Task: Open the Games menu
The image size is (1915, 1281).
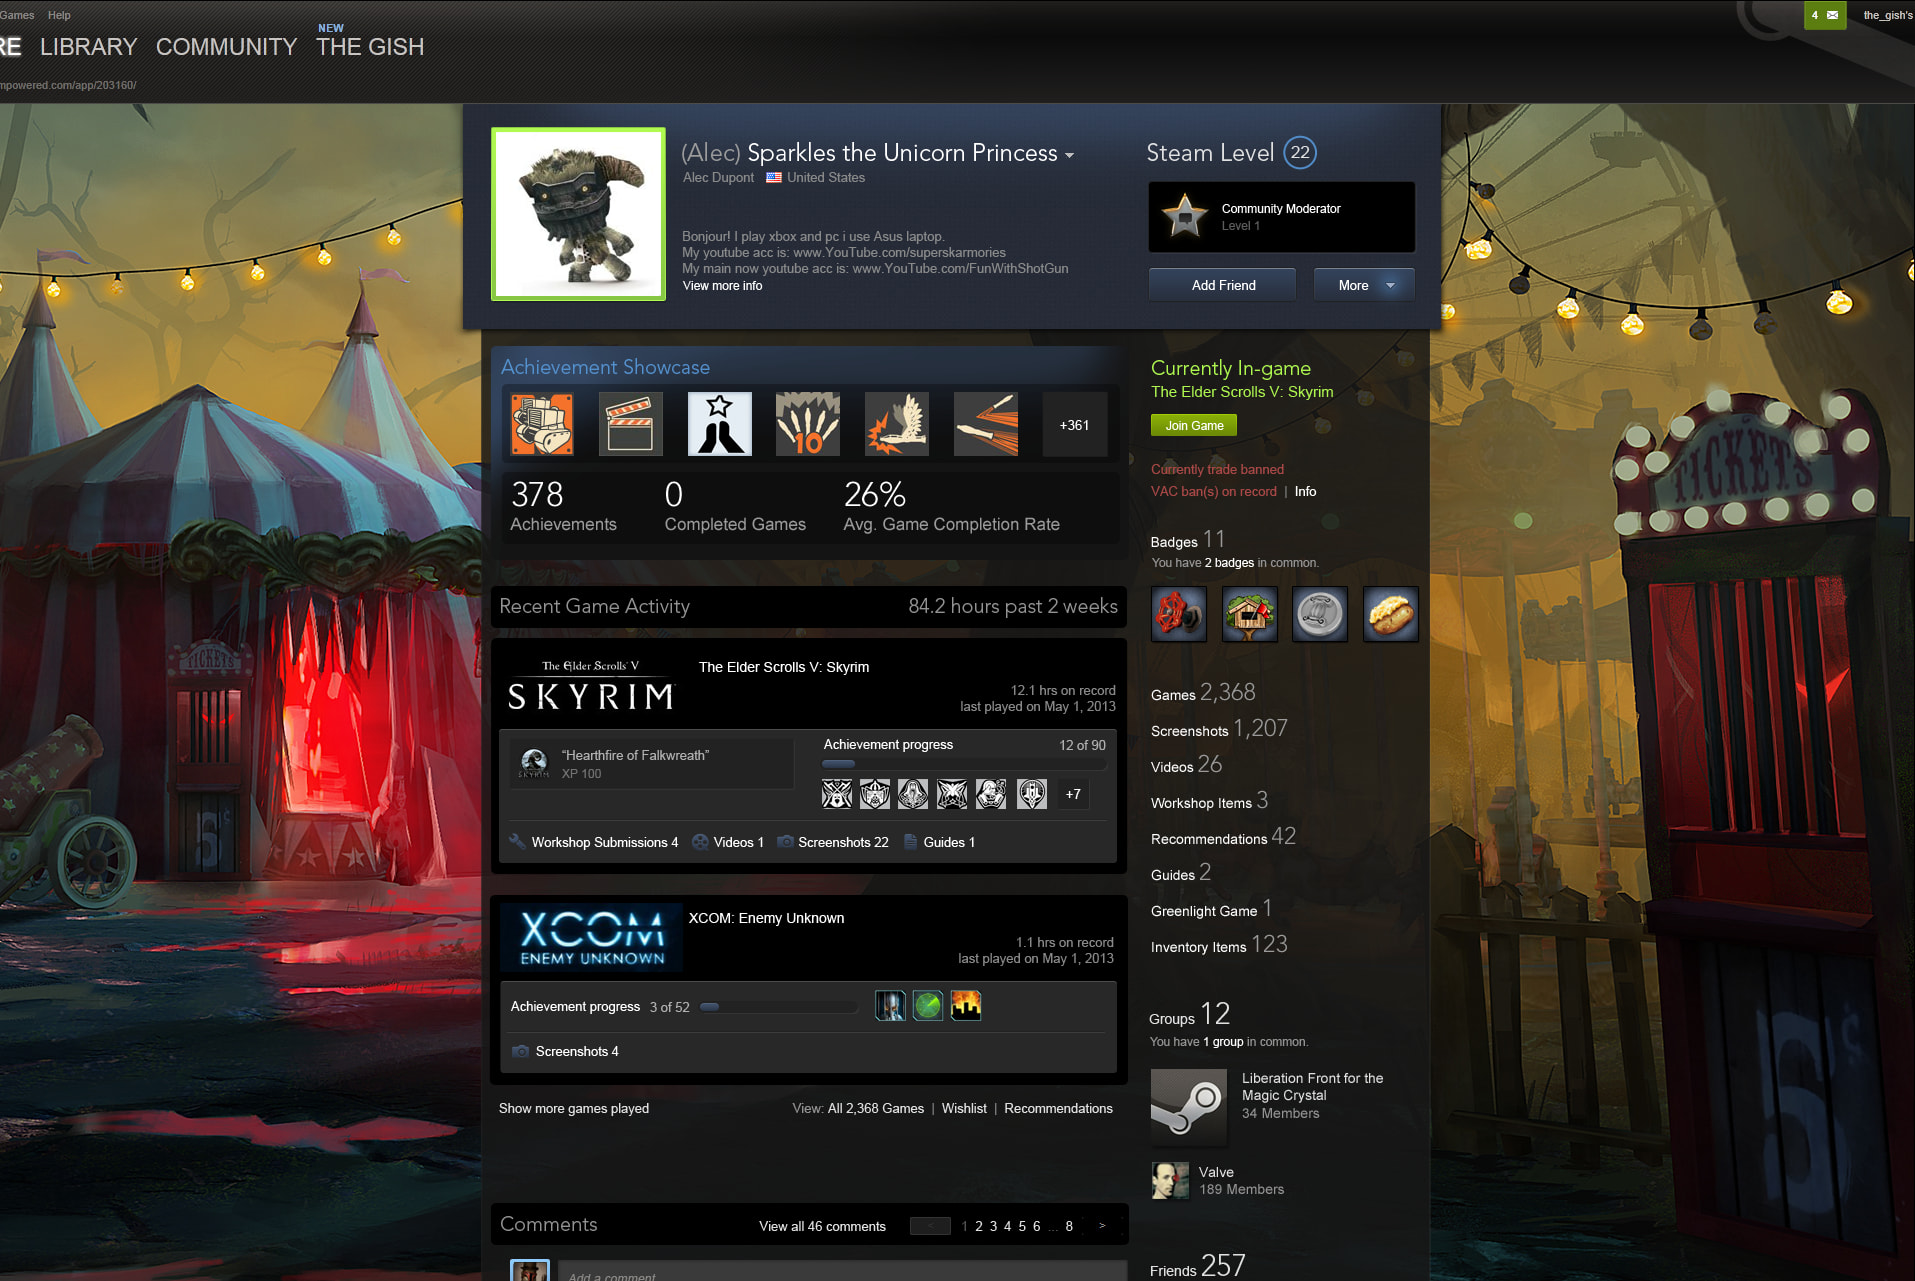Action: (x=17, y=15)
